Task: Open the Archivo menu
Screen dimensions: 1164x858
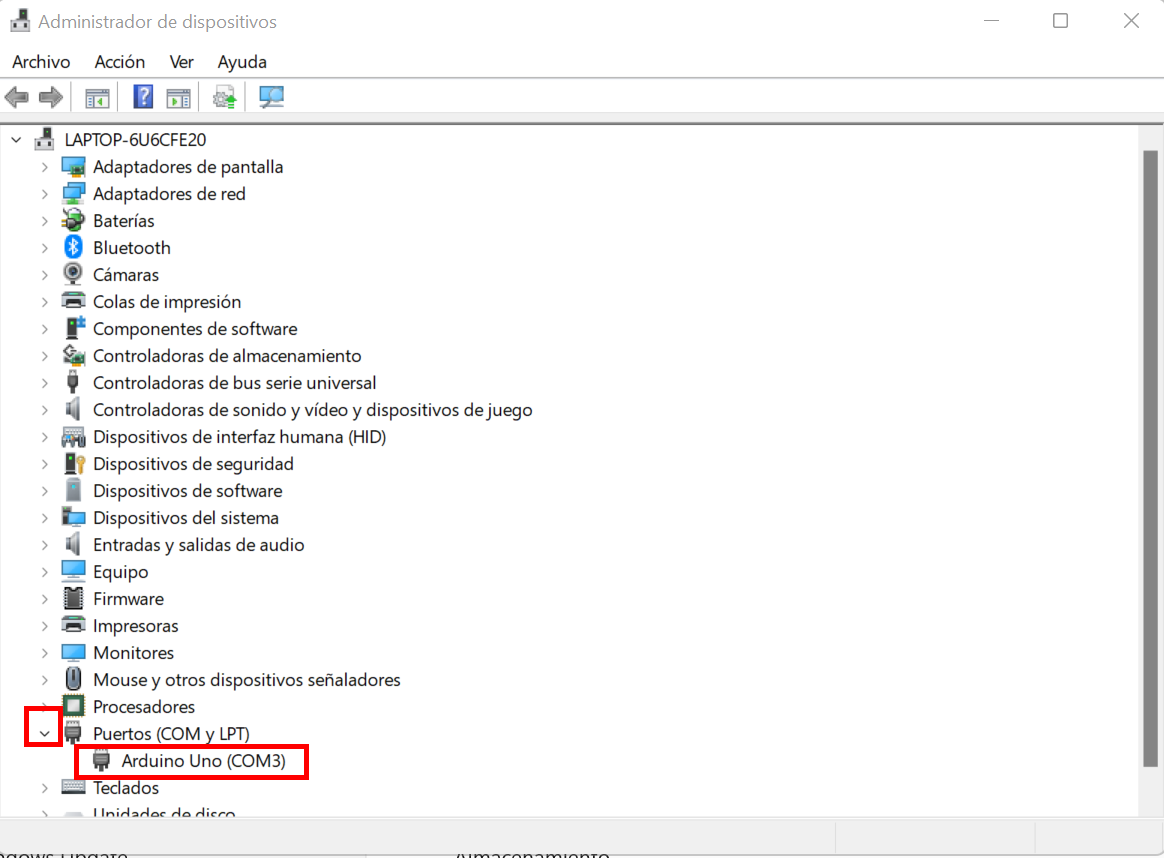Action: click(41, 62)
